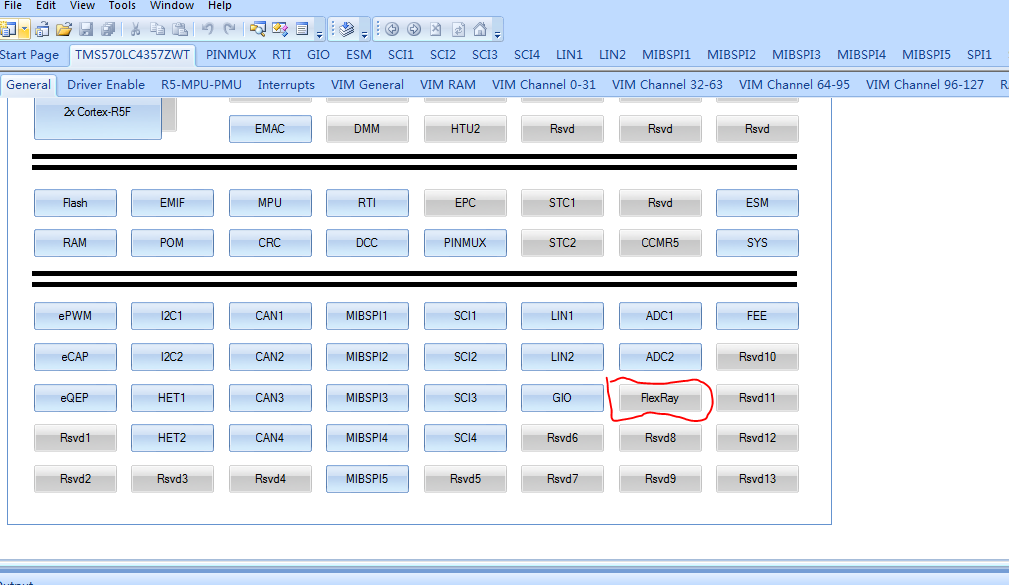The height and width of the screenshot is (585, 1009).
Task: Click the New Project icon
Action: [x=8, y=29]
